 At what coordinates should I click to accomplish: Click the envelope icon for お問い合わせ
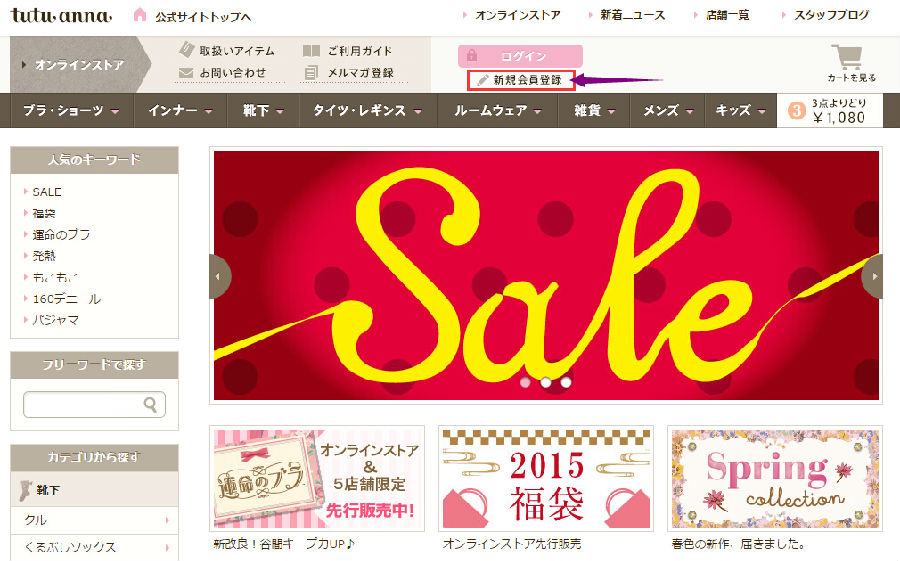tap(185, 73)
